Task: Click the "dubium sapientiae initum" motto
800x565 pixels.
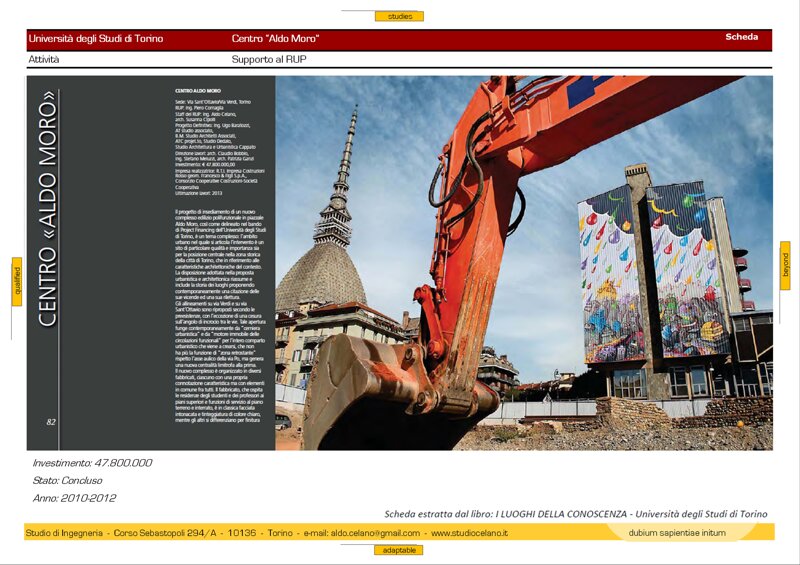Action: [x=677, y=533]
